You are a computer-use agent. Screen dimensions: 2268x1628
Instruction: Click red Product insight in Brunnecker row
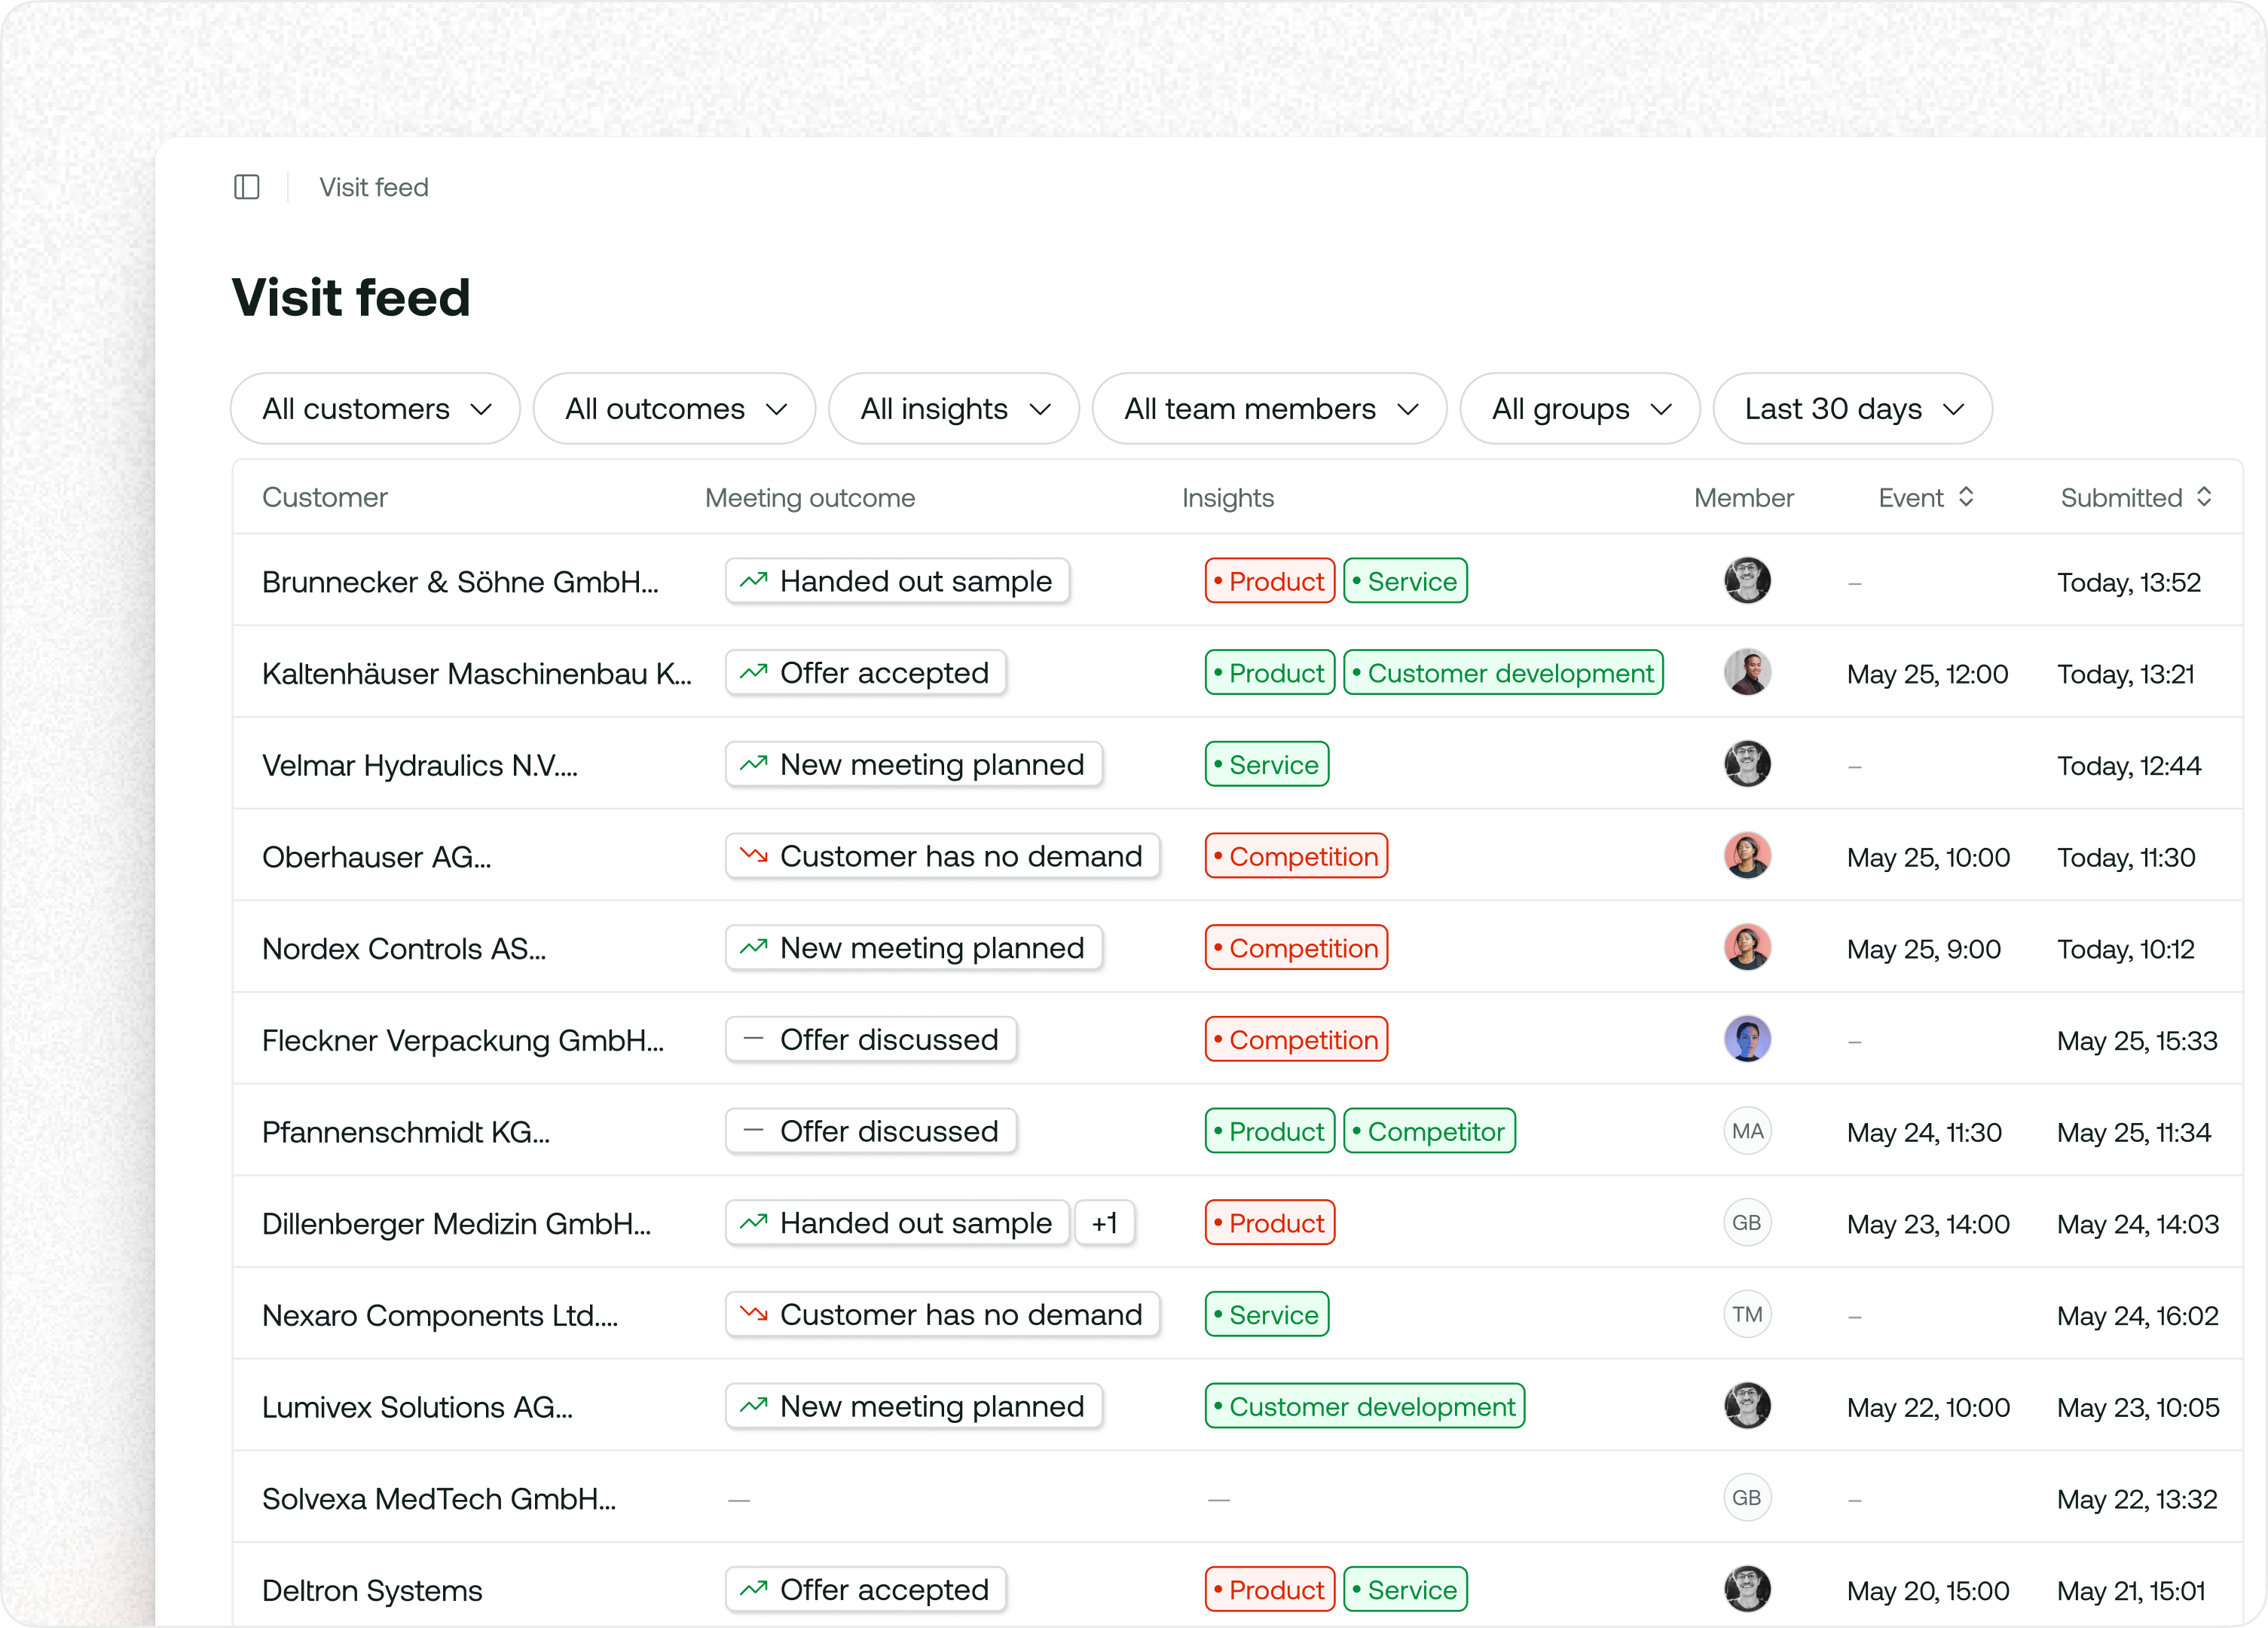click(1269, 581)
